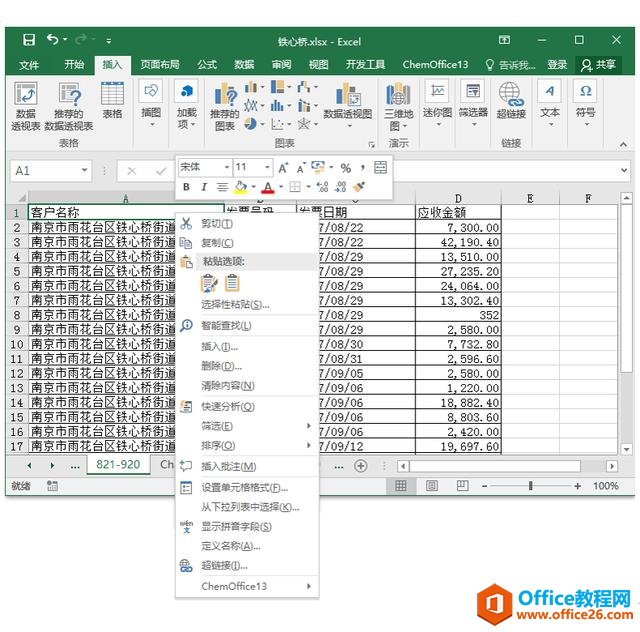The height and width of the screenshot is (632, 640).
Task: Select cell containing 42,190.40
Action: click(458, 242)
